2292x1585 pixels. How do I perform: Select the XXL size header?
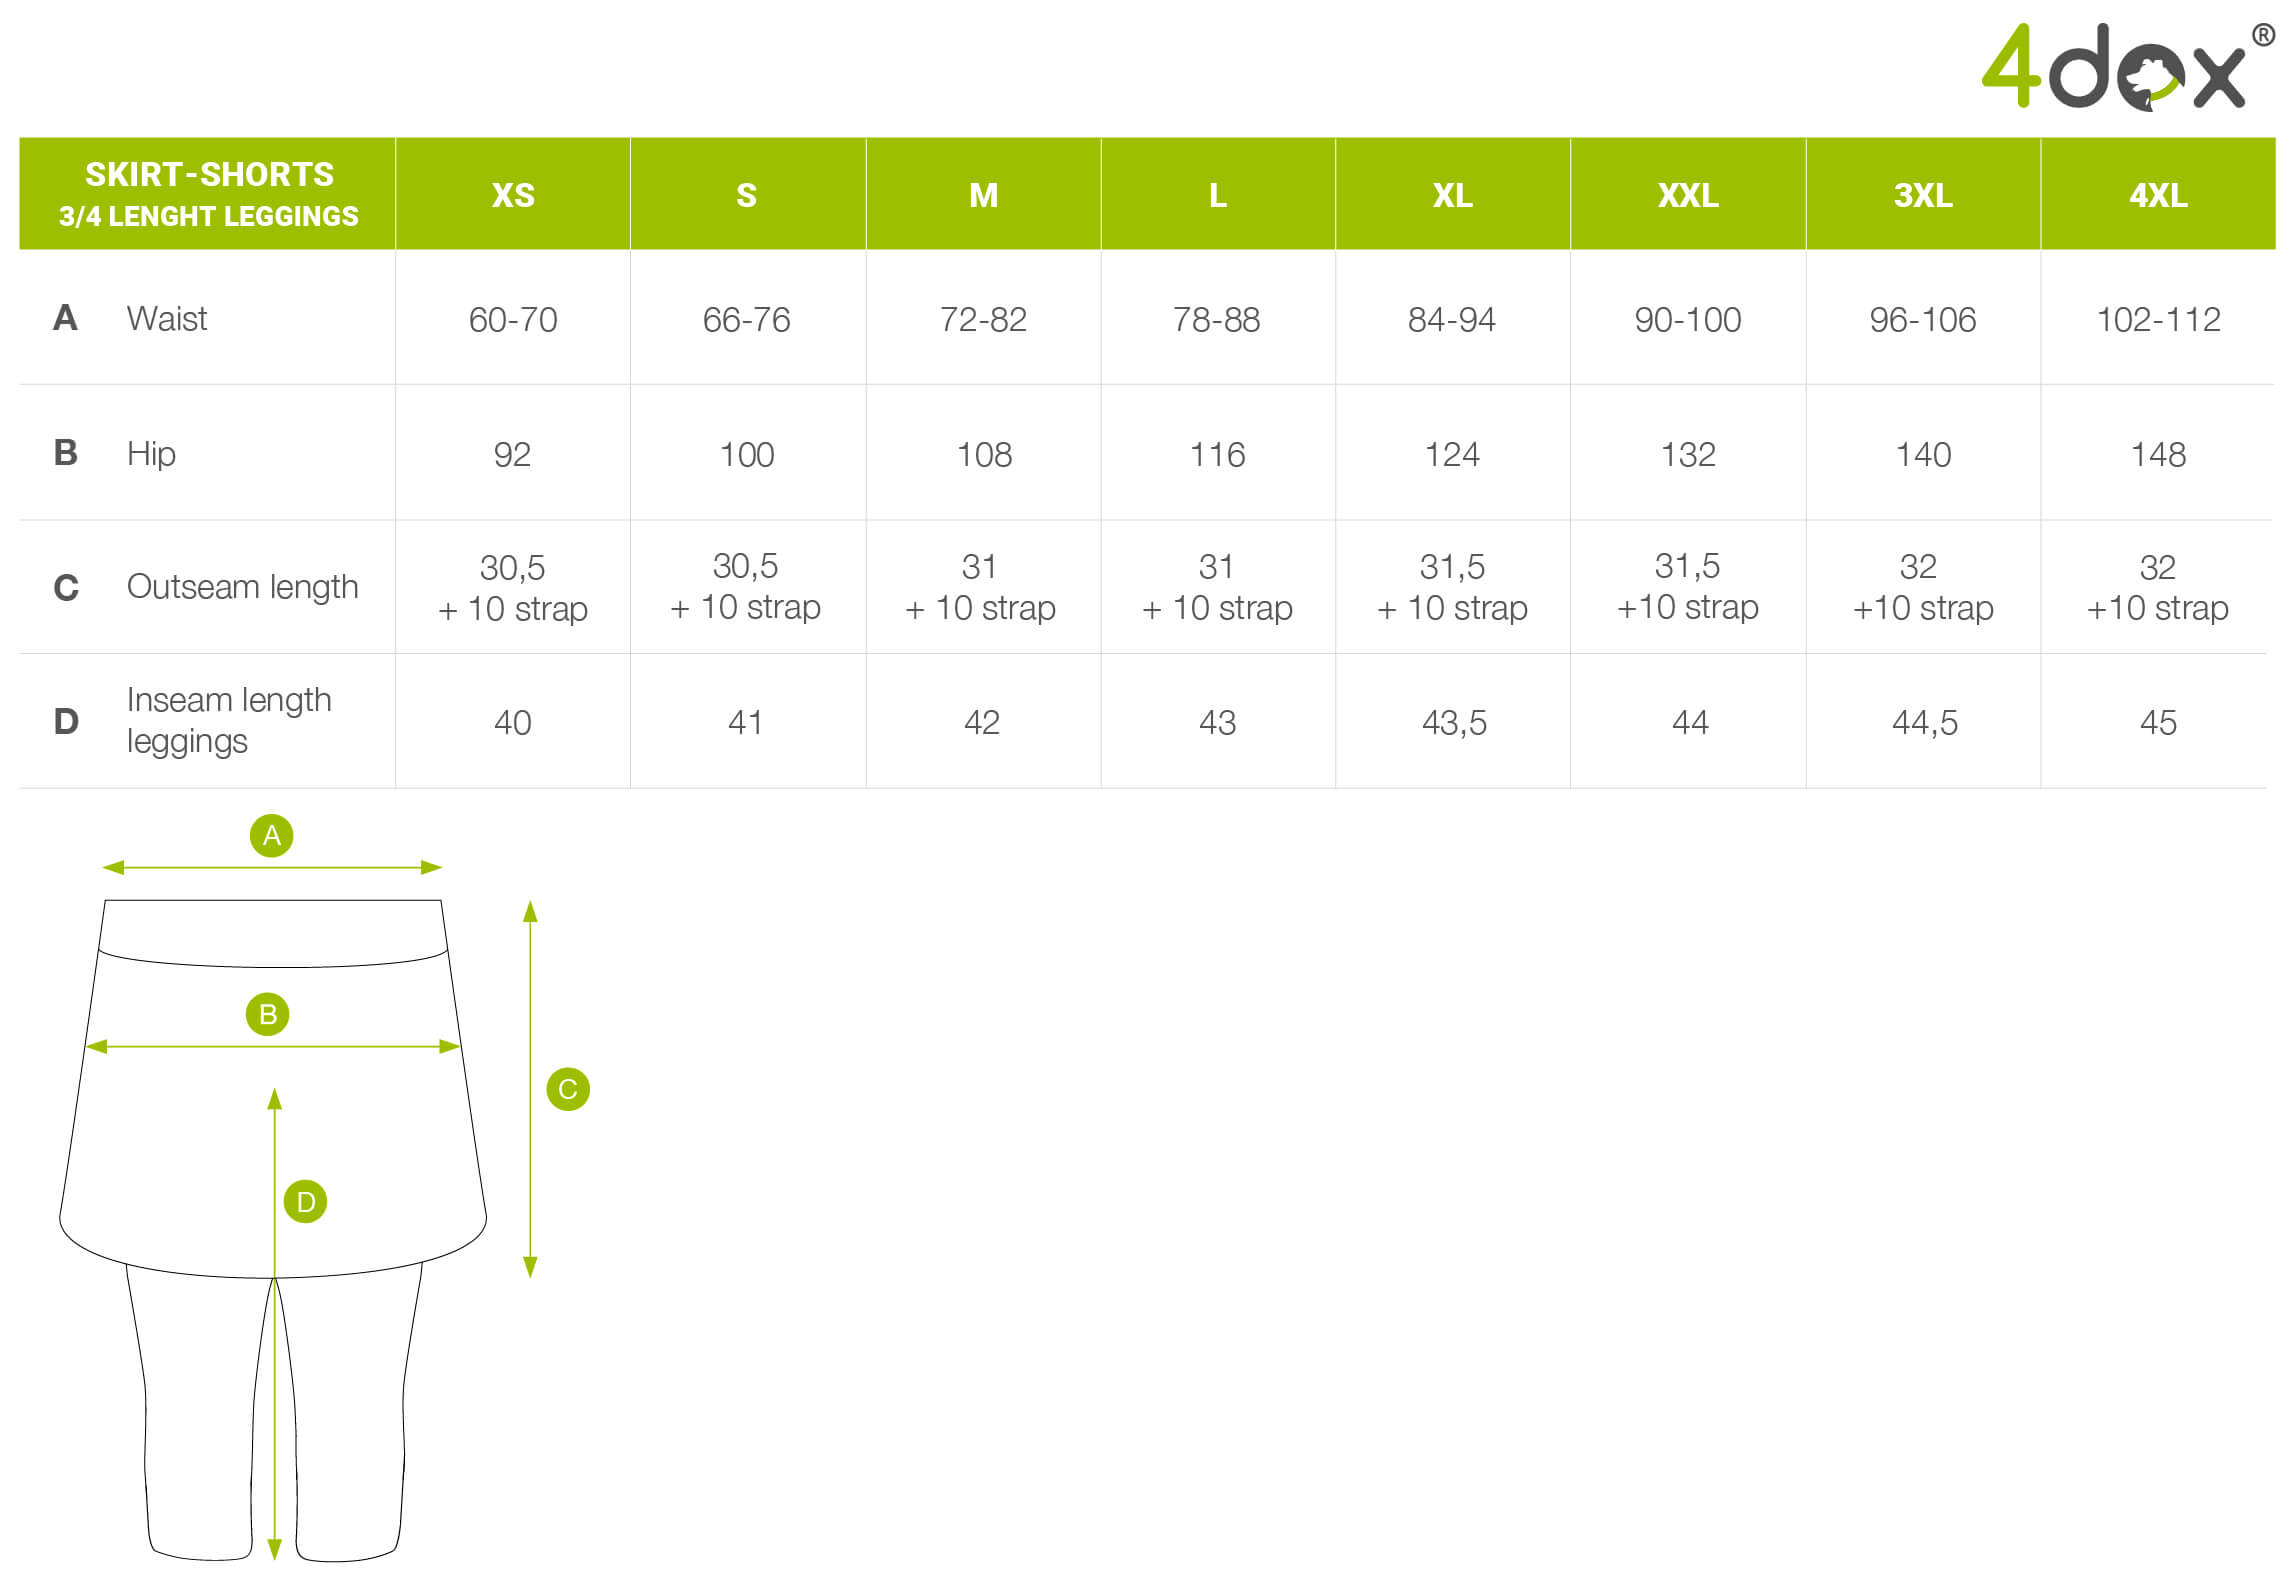pos(1688,195)
